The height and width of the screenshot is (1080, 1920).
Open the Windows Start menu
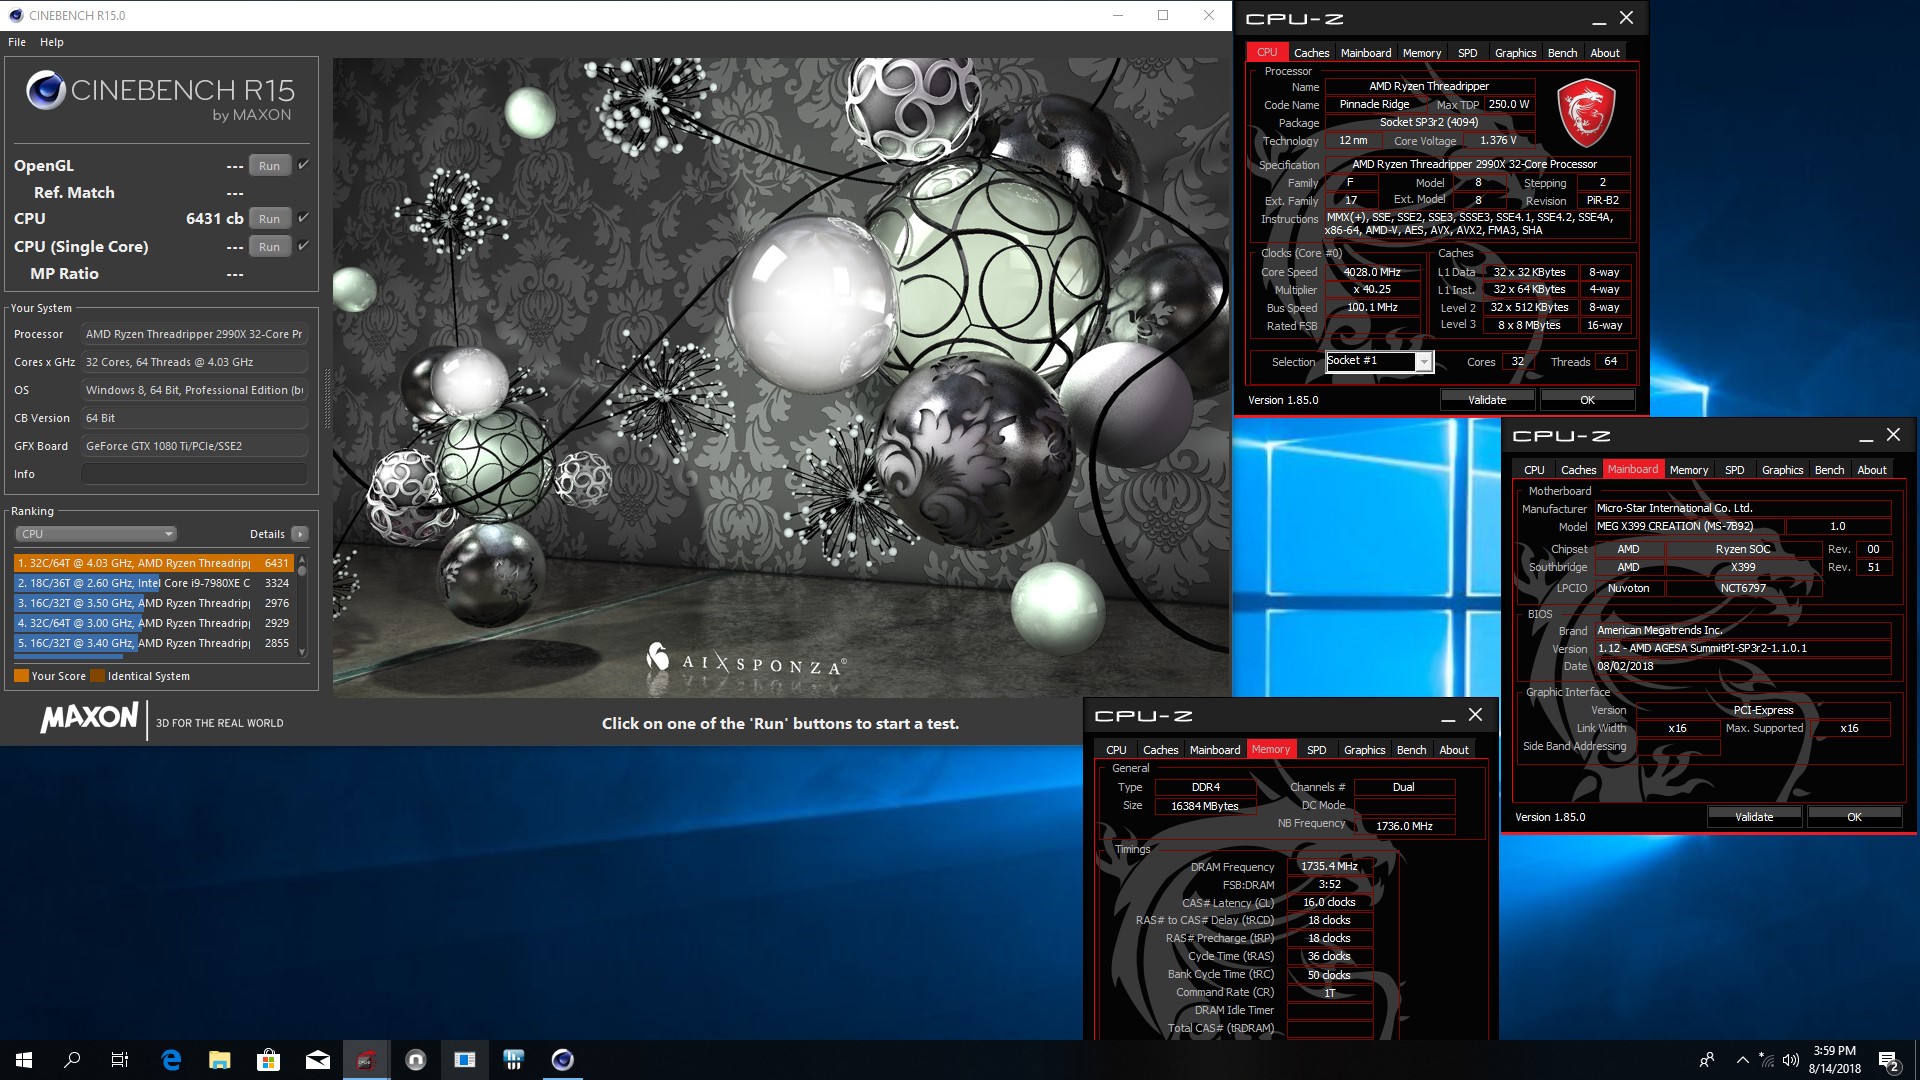pyautogui.click(x=24, y=1060)
